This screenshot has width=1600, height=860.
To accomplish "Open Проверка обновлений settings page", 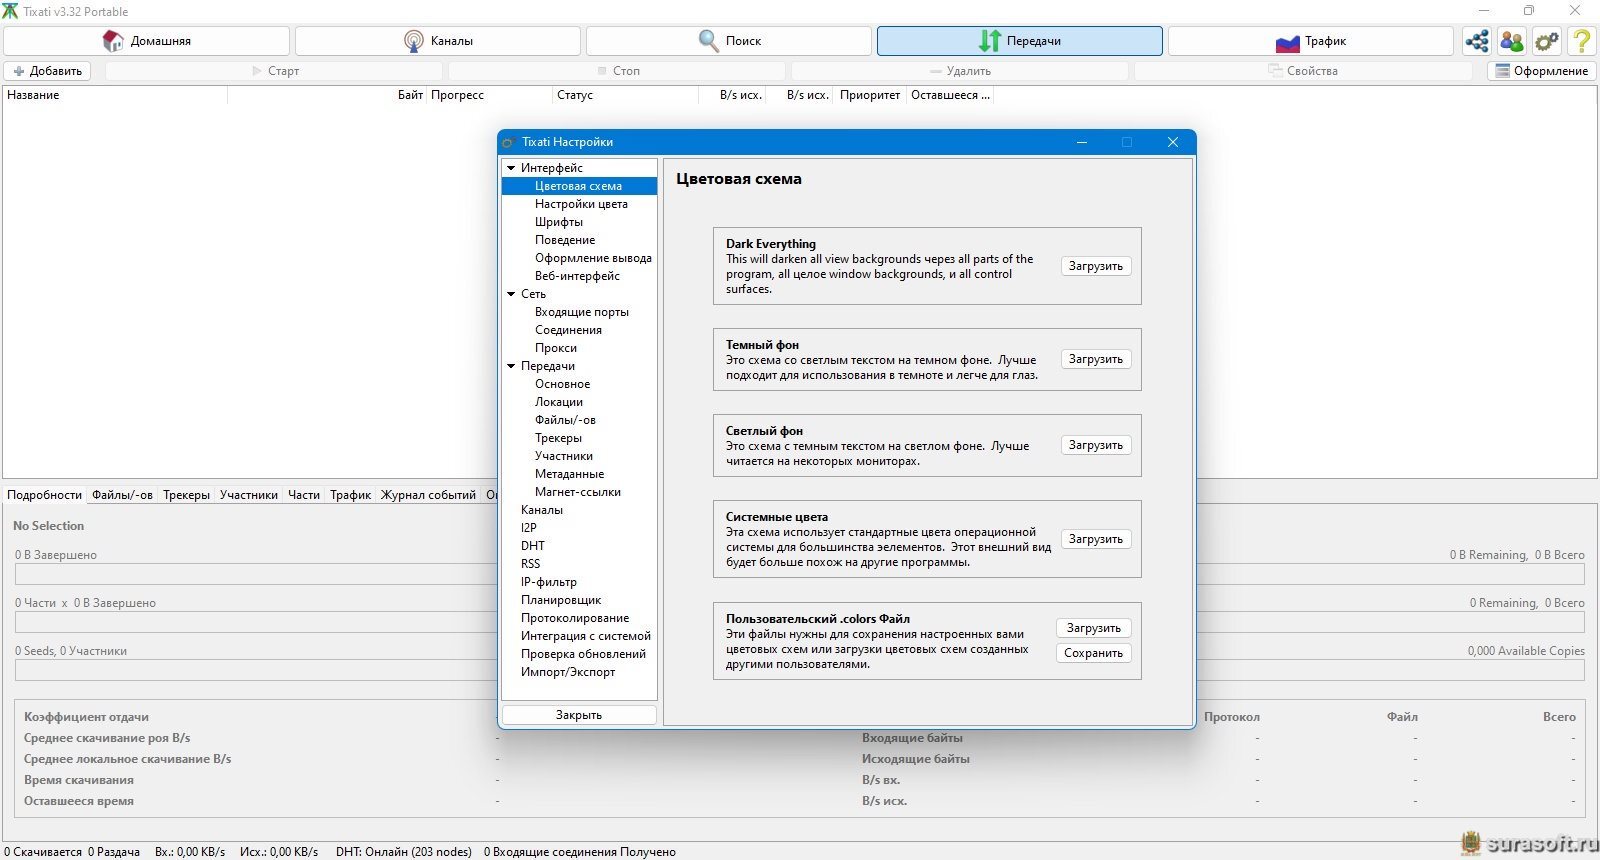I will (x=583, y=654).
